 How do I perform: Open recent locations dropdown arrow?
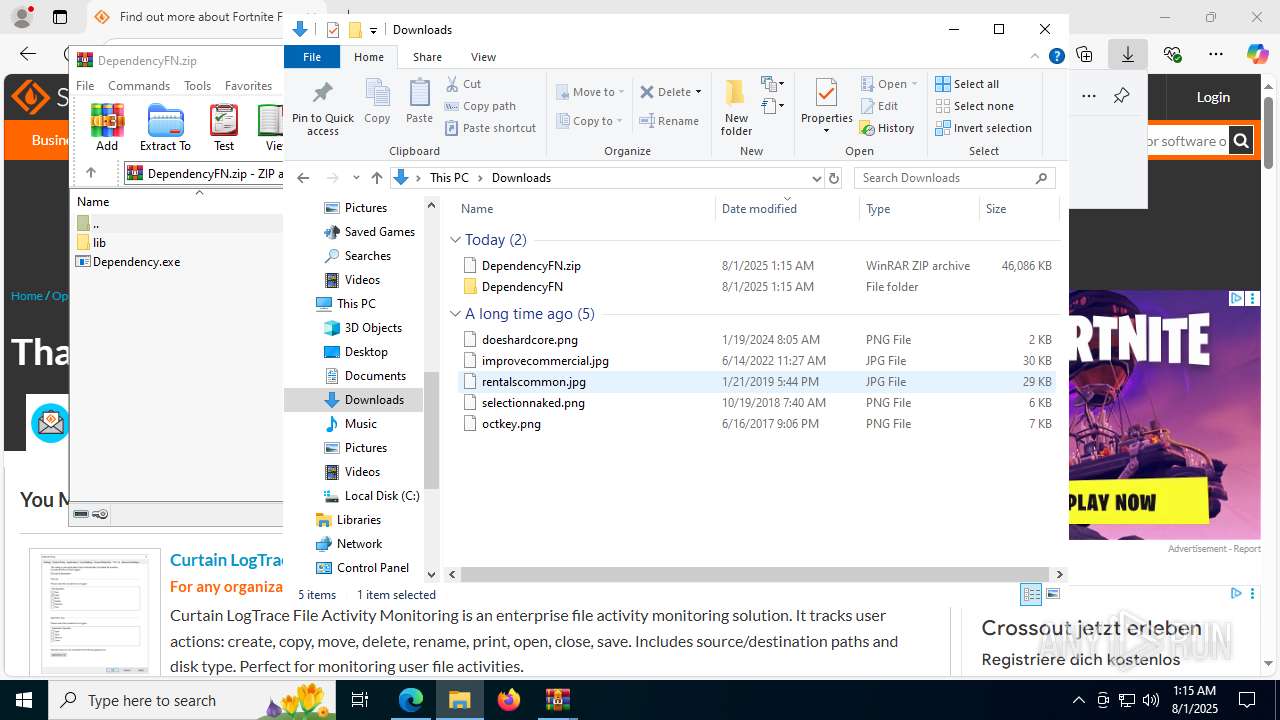click(x=356, y=178)
